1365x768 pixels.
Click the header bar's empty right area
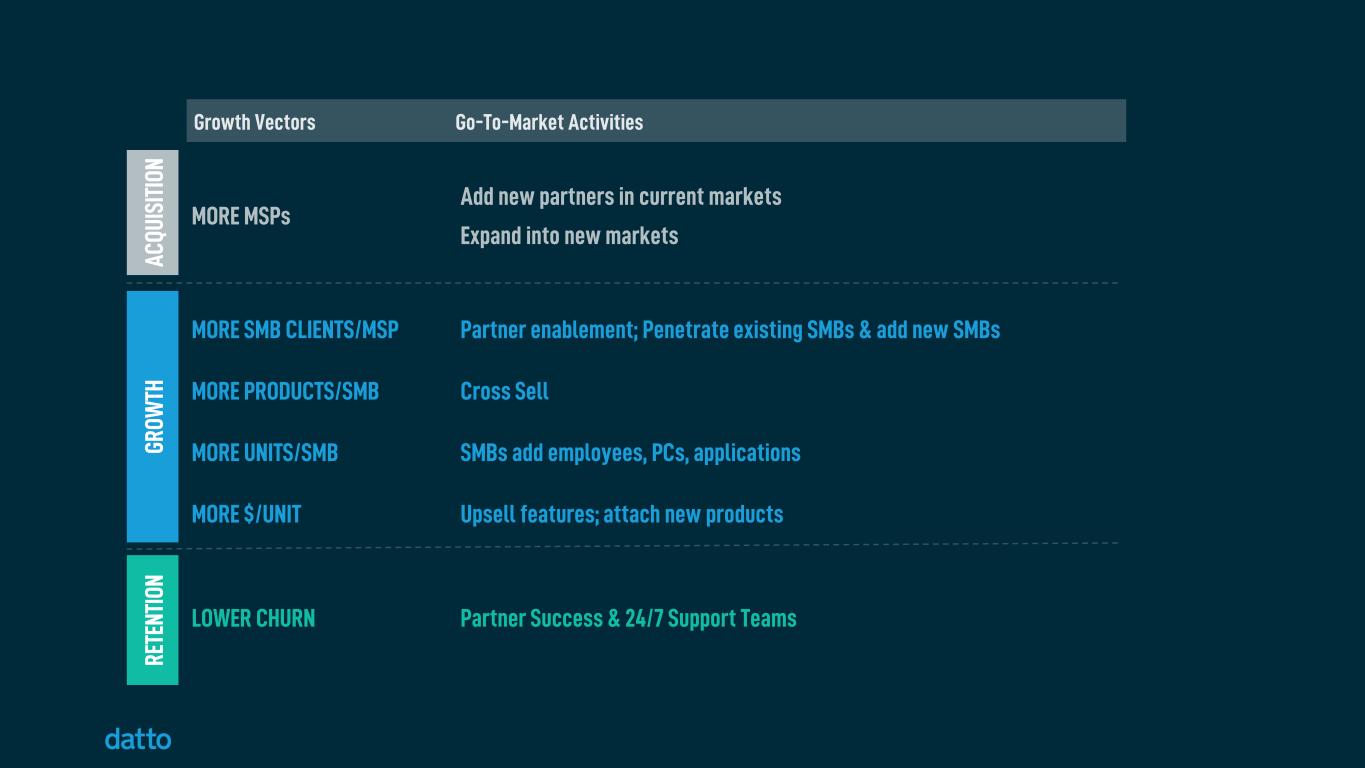click(x=900, y=122)
